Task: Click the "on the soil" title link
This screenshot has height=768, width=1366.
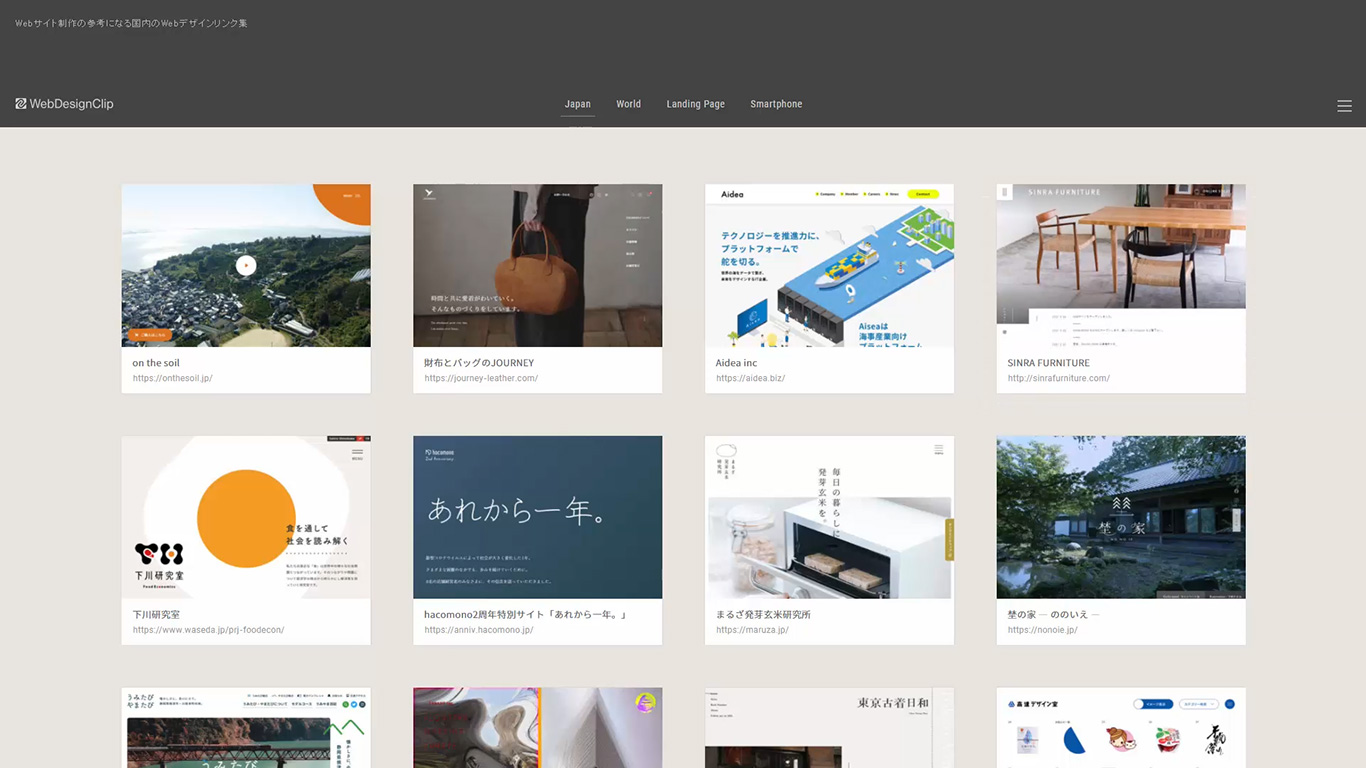Action: click(x=156, y=363)
